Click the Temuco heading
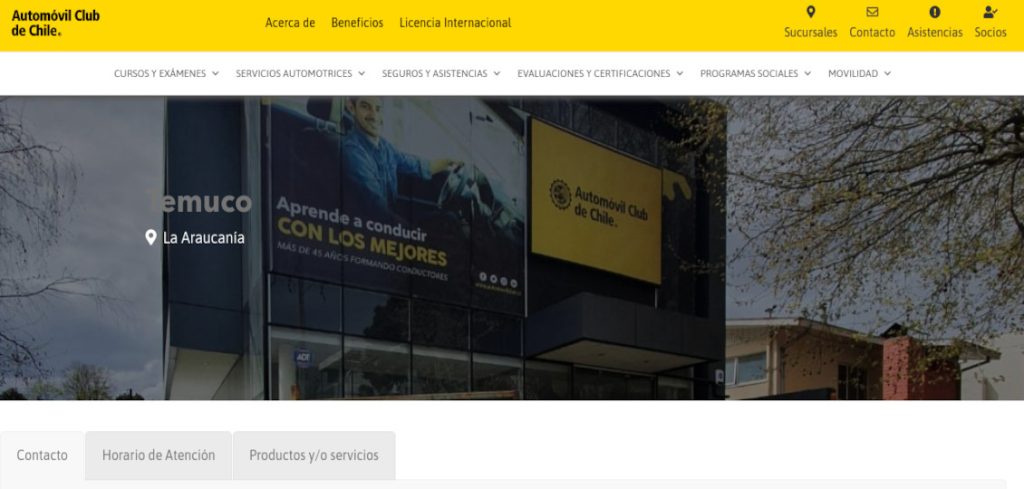 pos(199,202)
